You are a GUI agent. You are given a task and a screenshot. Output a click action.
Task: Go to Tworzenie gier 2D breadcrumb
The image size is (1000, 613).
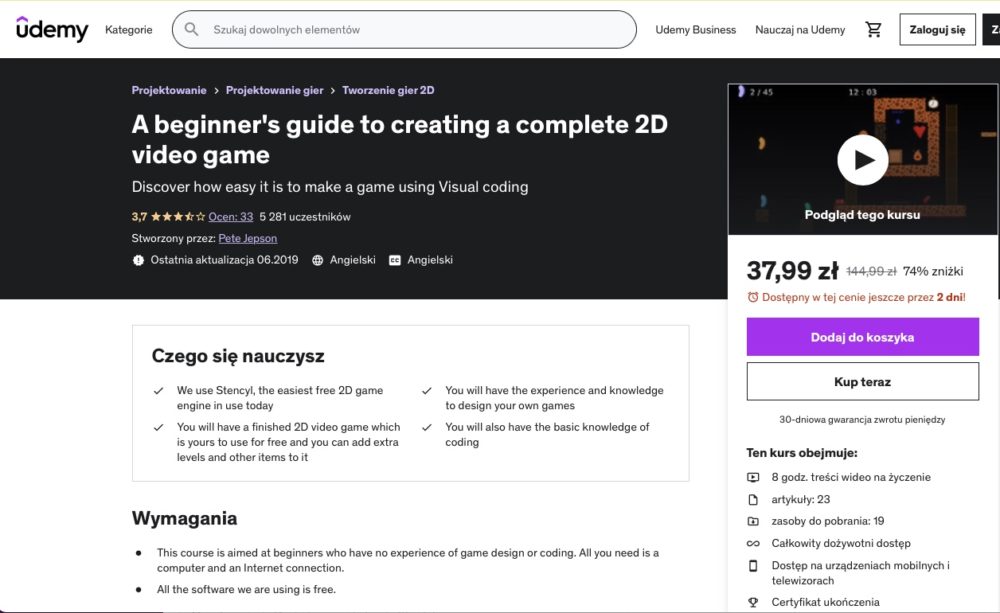coord(388,90)
